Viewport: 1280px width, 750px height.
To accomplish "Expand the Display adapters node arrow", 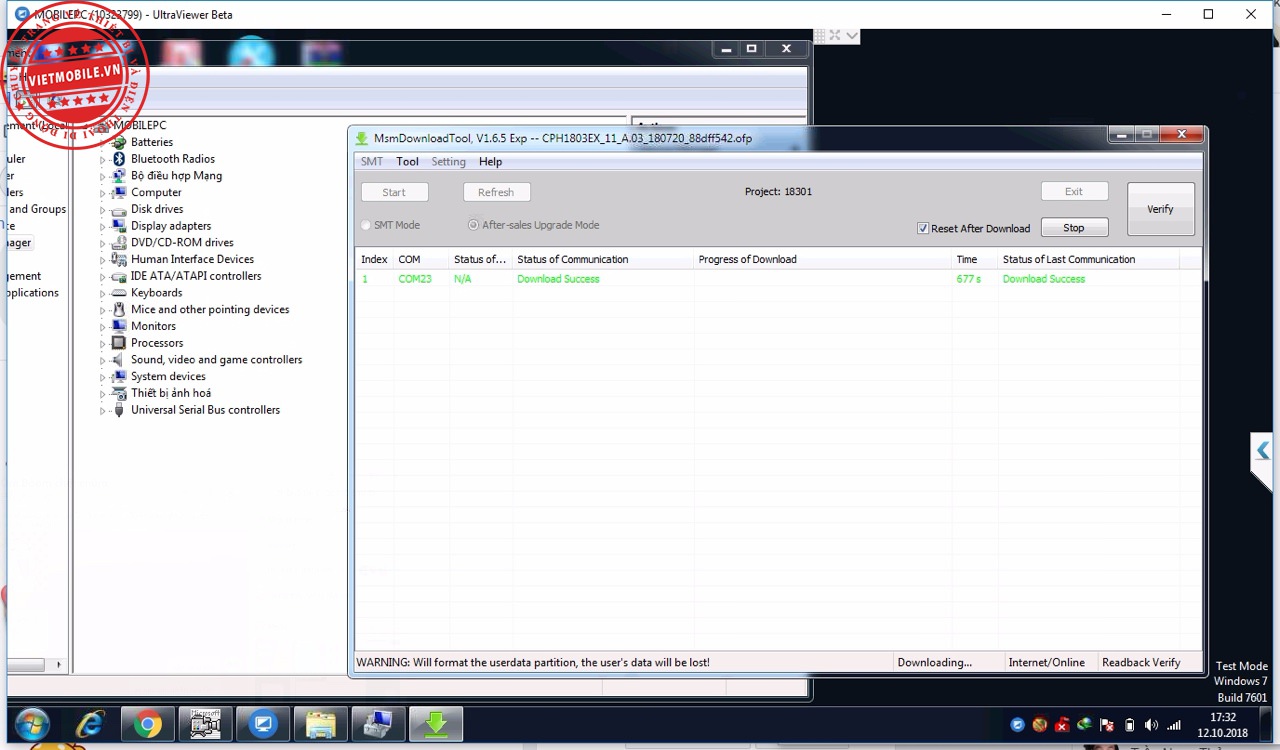I will (x=102, y=226).
